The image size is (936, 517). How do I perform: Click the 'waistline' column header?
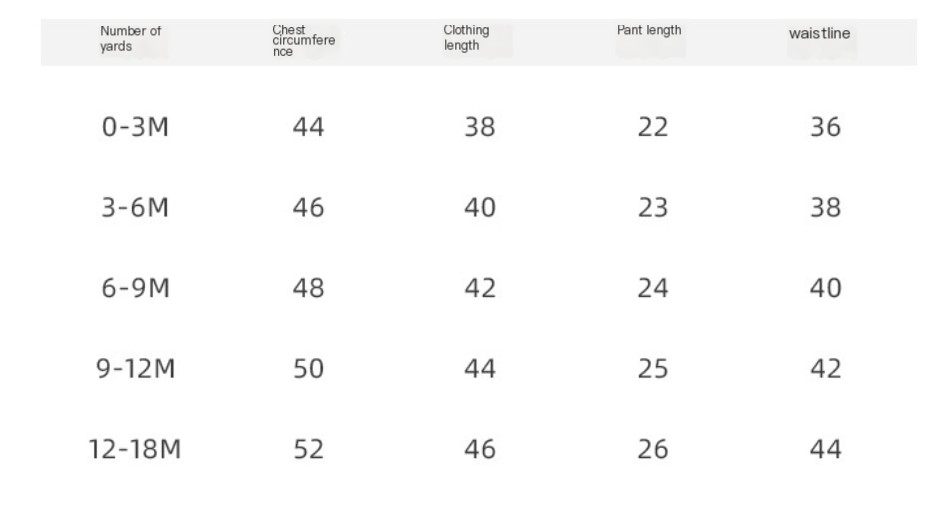tap(819, 34)
